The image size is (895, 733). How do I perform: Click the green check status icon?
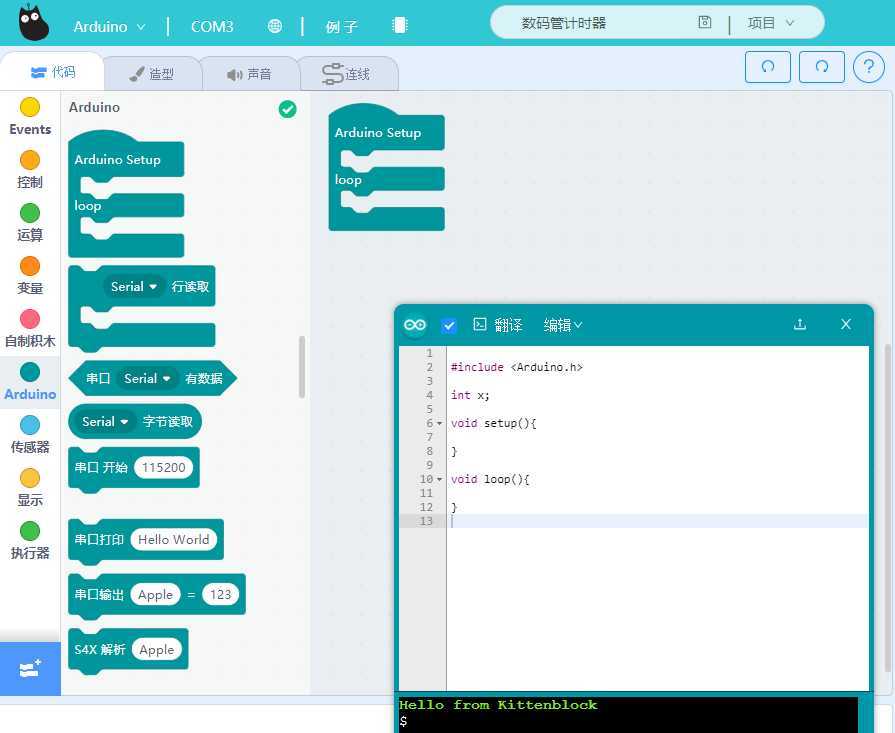288,109
